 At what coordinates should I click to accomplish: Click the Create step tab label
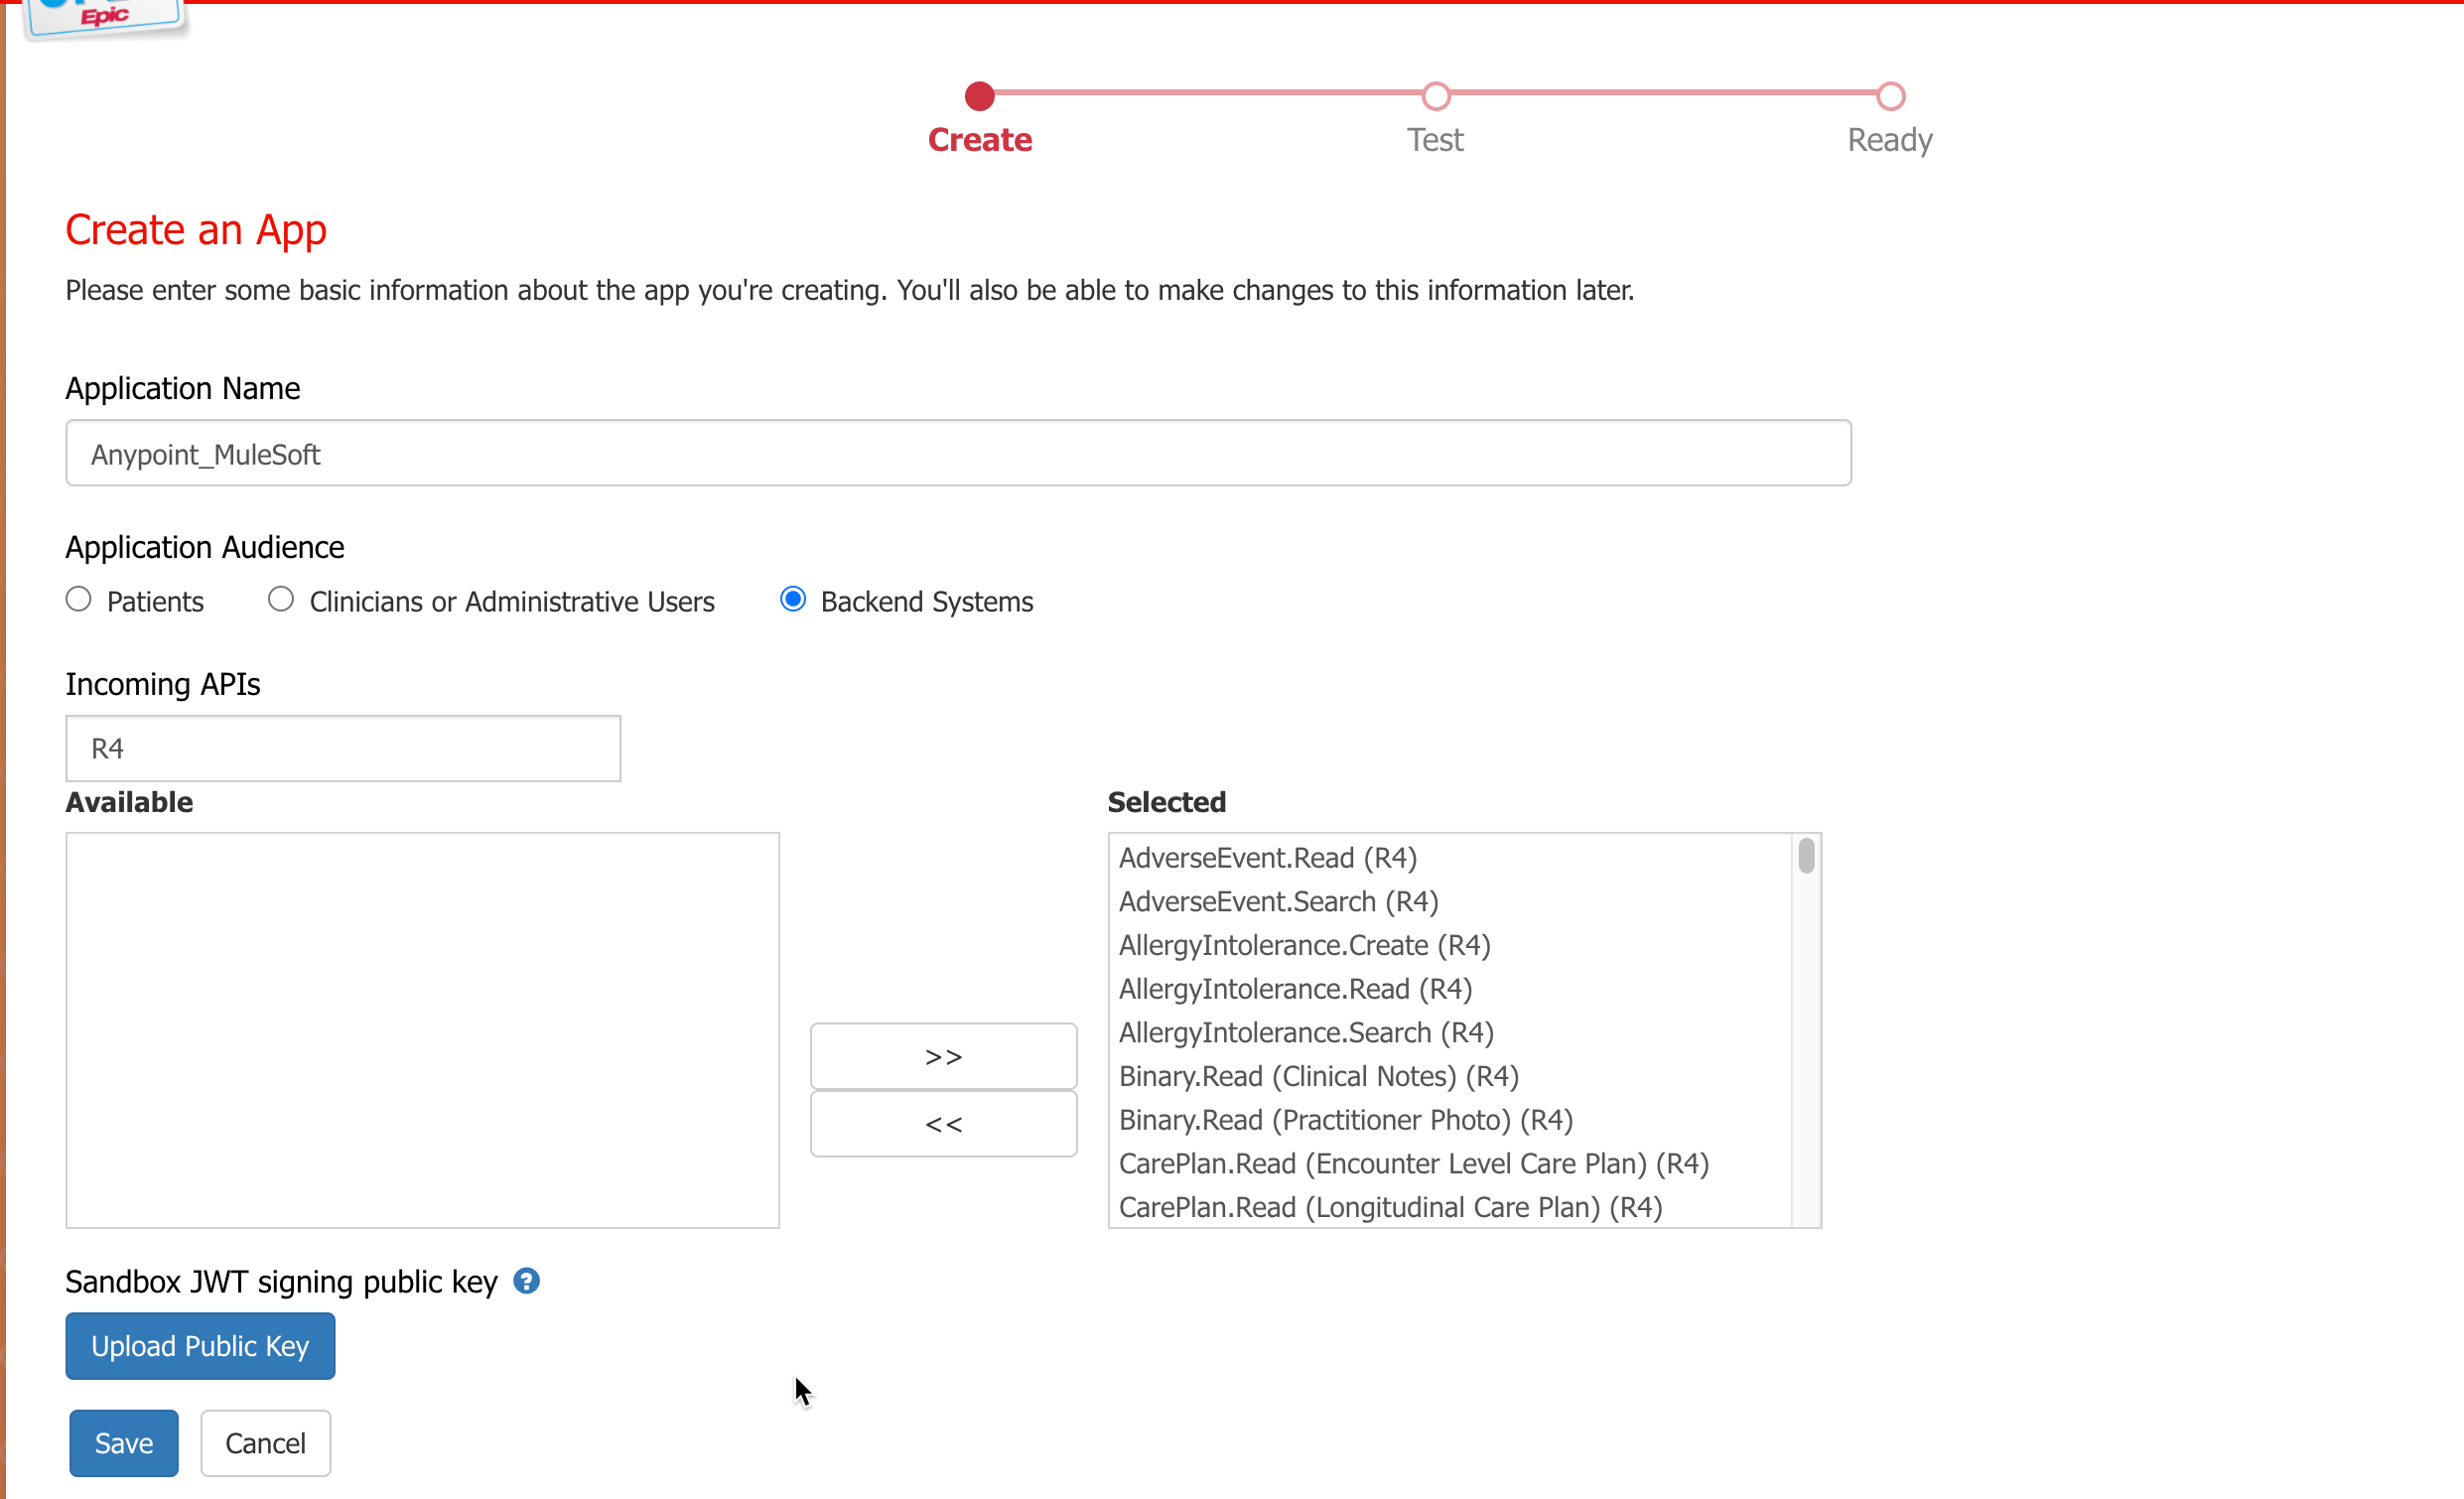pyautogui.click(x=980, y=139)
